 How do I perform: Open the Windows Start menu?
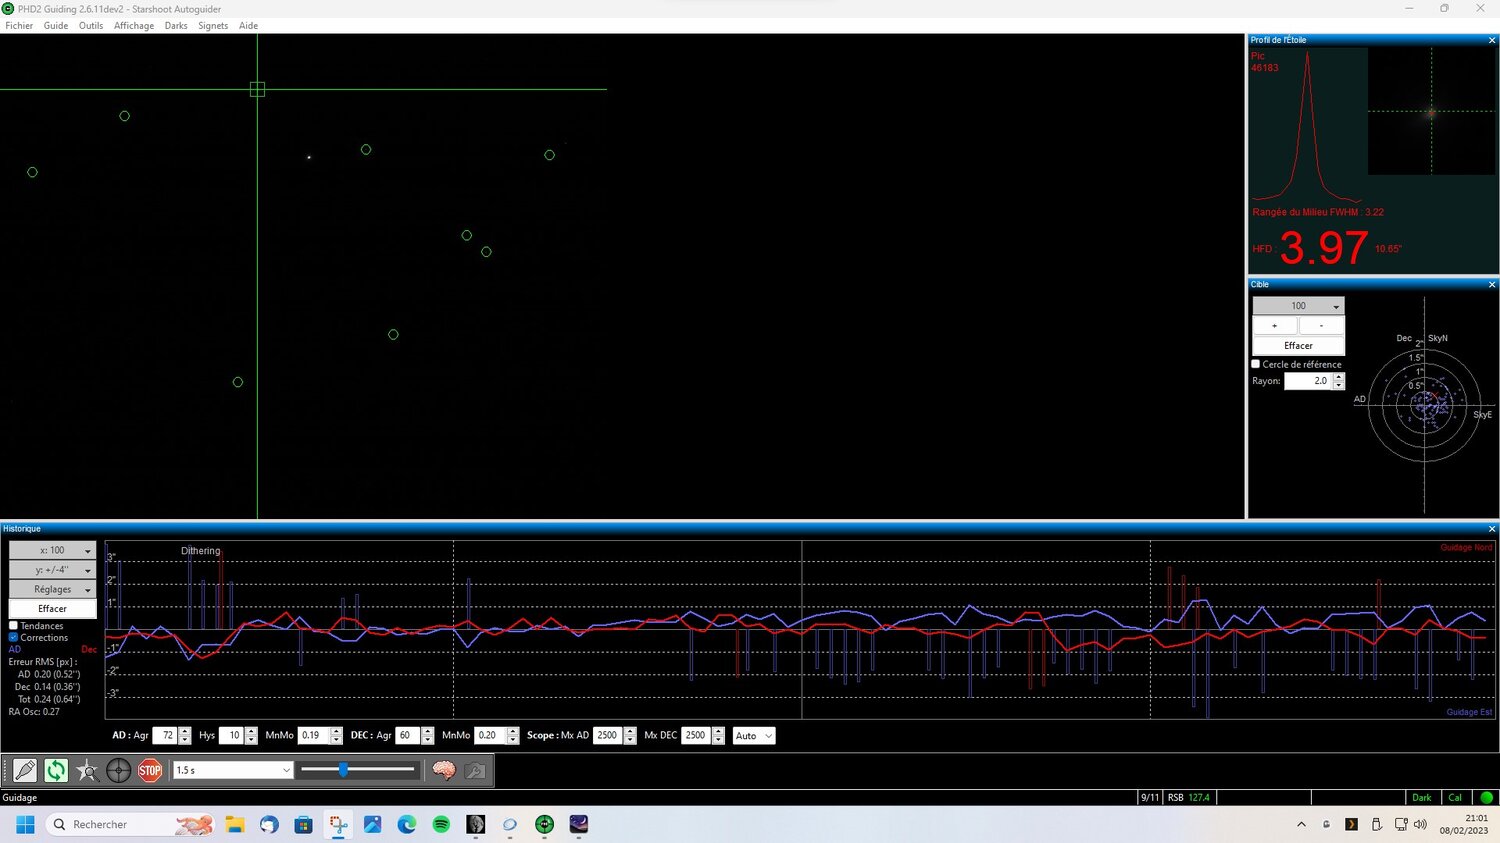26,824
